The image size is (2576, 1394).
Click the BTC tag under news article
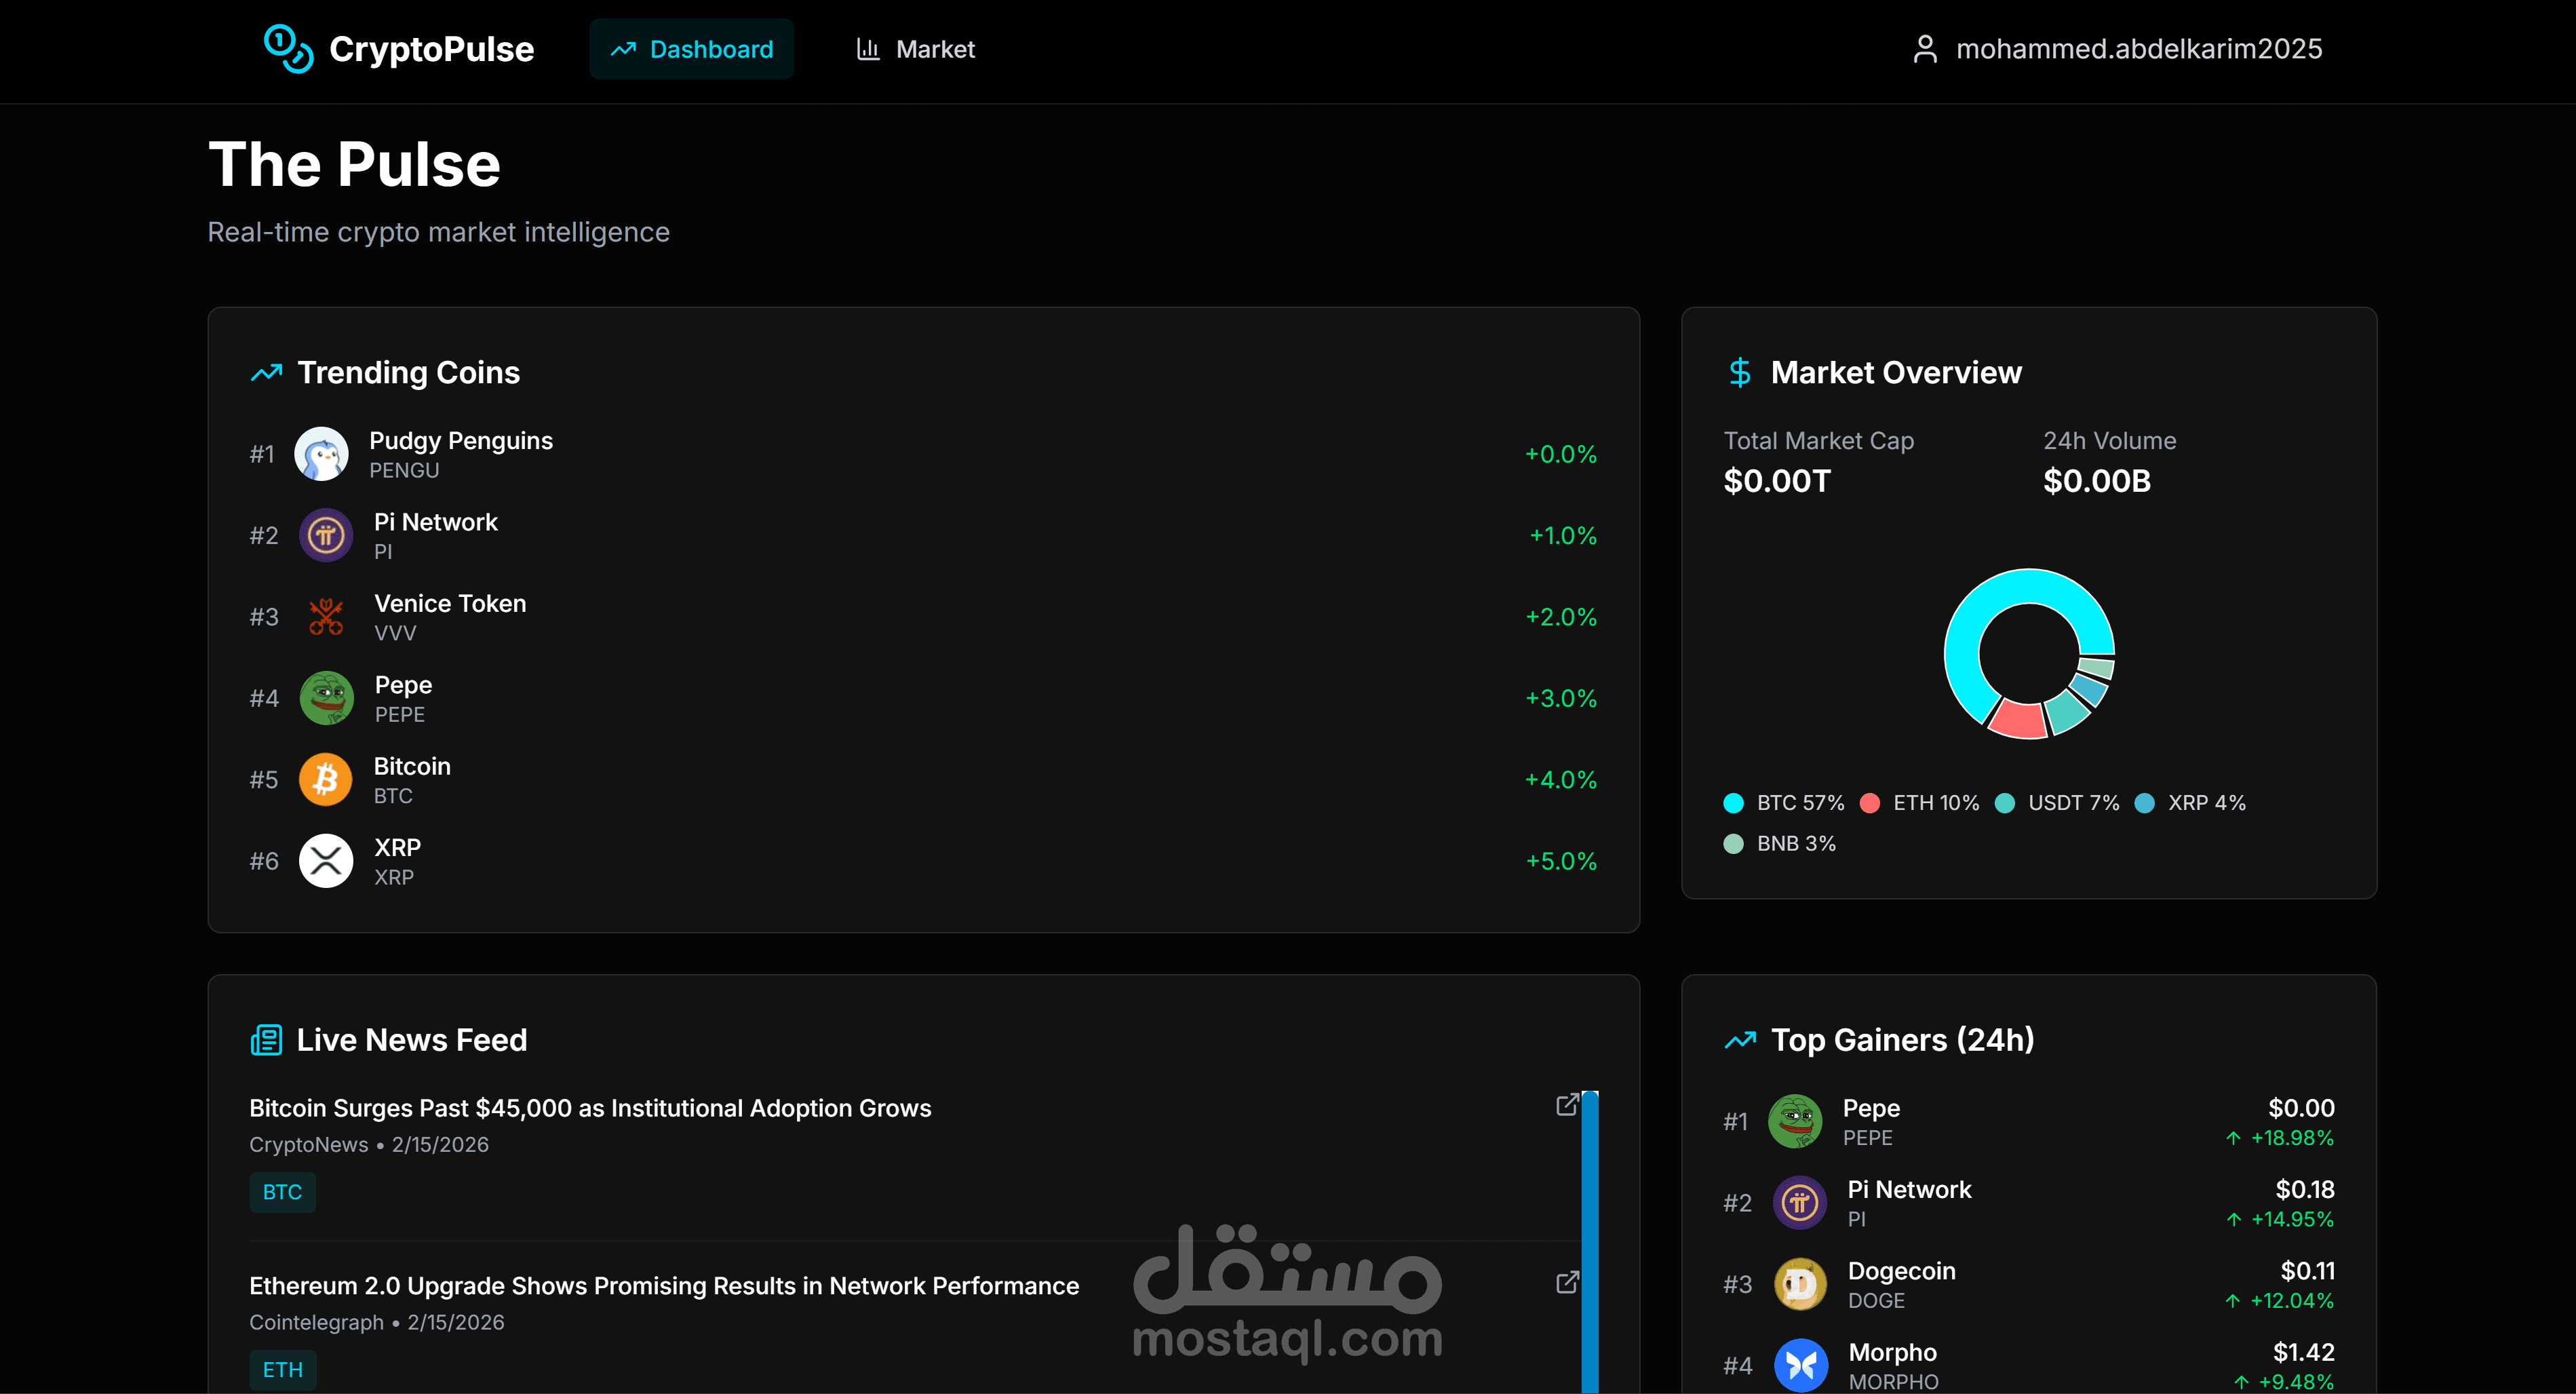pos(282,1192)
